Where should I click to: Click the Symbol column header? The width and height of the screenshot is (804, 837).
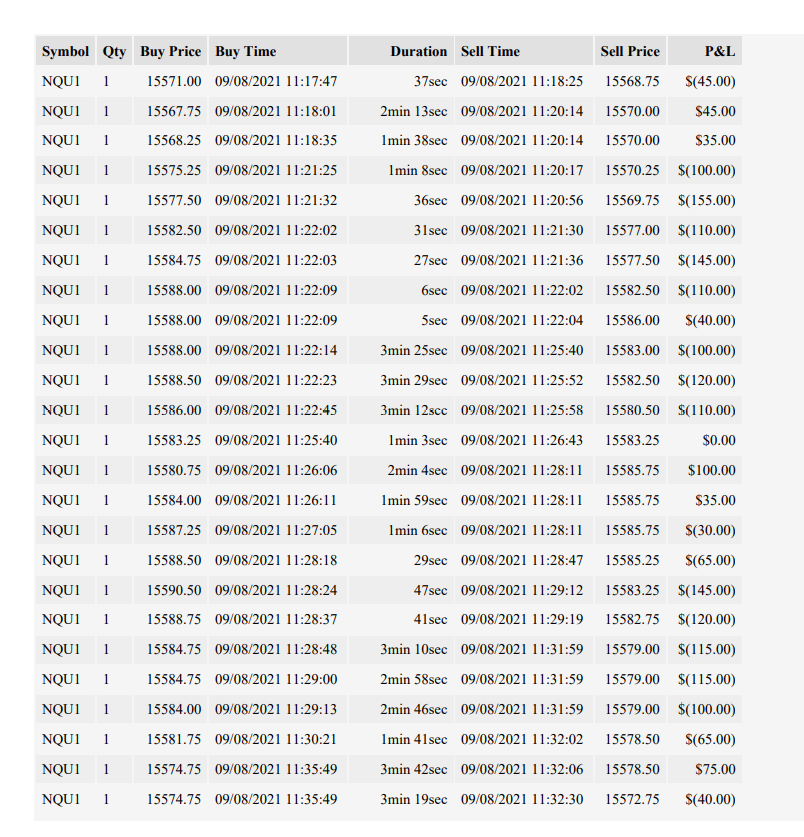click(x=65, y=51)
